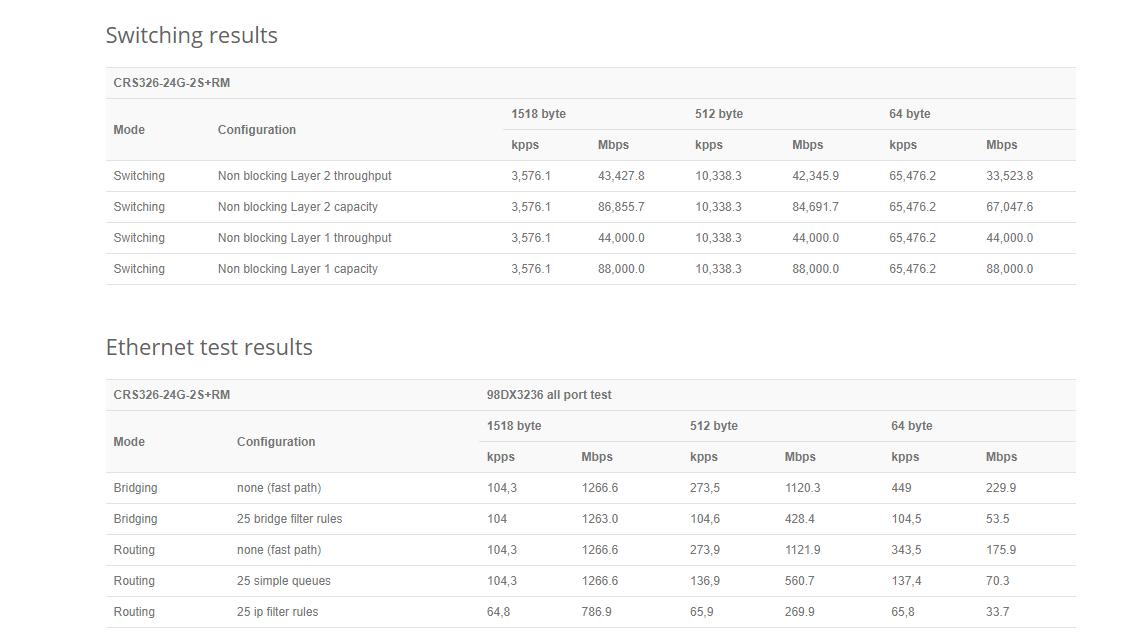Screen dimensions: 1140x639
Task: Select the kpps value 64,8
Action: pos(498,612)
